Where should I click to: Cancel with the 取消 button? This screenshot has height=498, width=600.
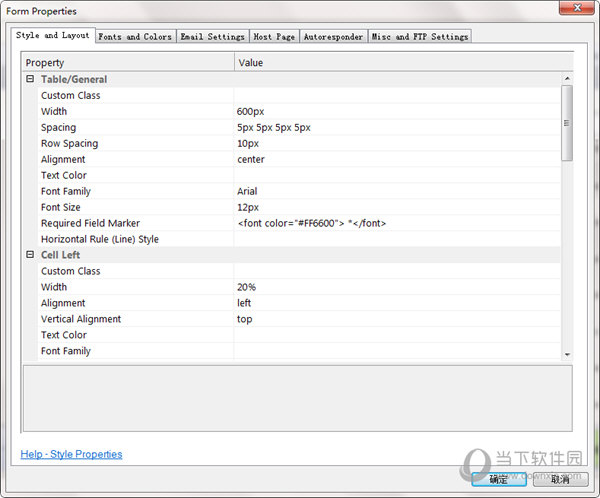point(560,479)
